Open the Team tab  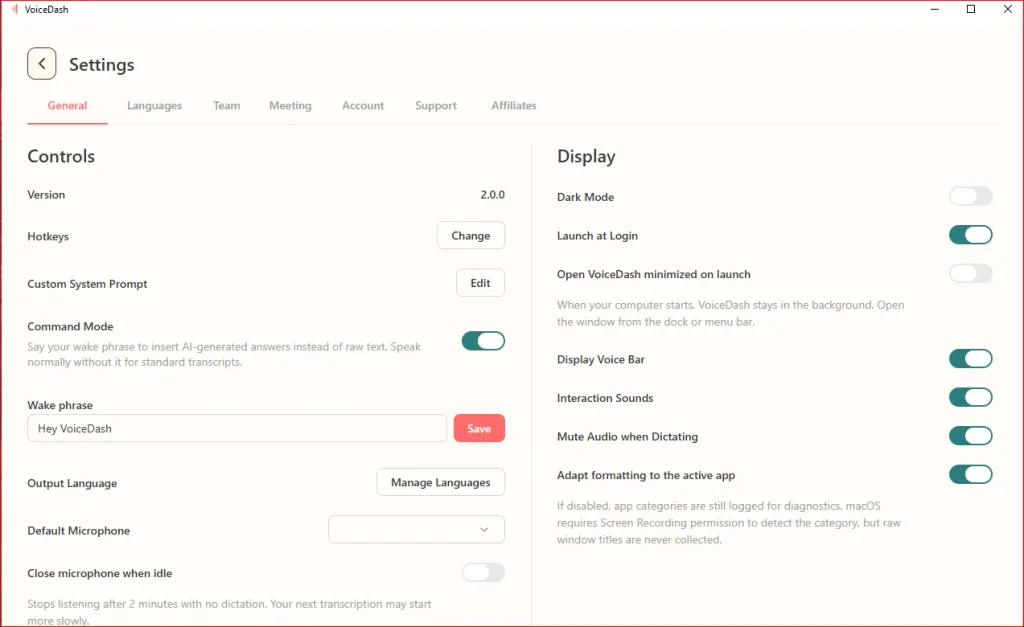tap(227, 106)
